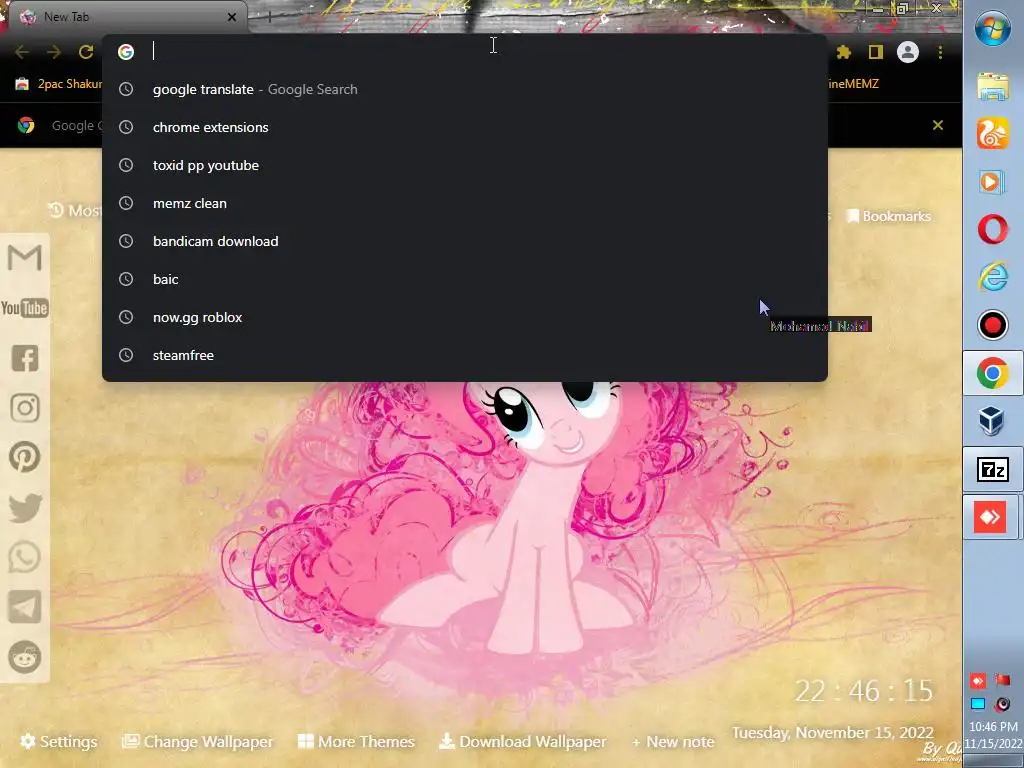Open 7-Zip on the taskbar

[x=993, y=469]
